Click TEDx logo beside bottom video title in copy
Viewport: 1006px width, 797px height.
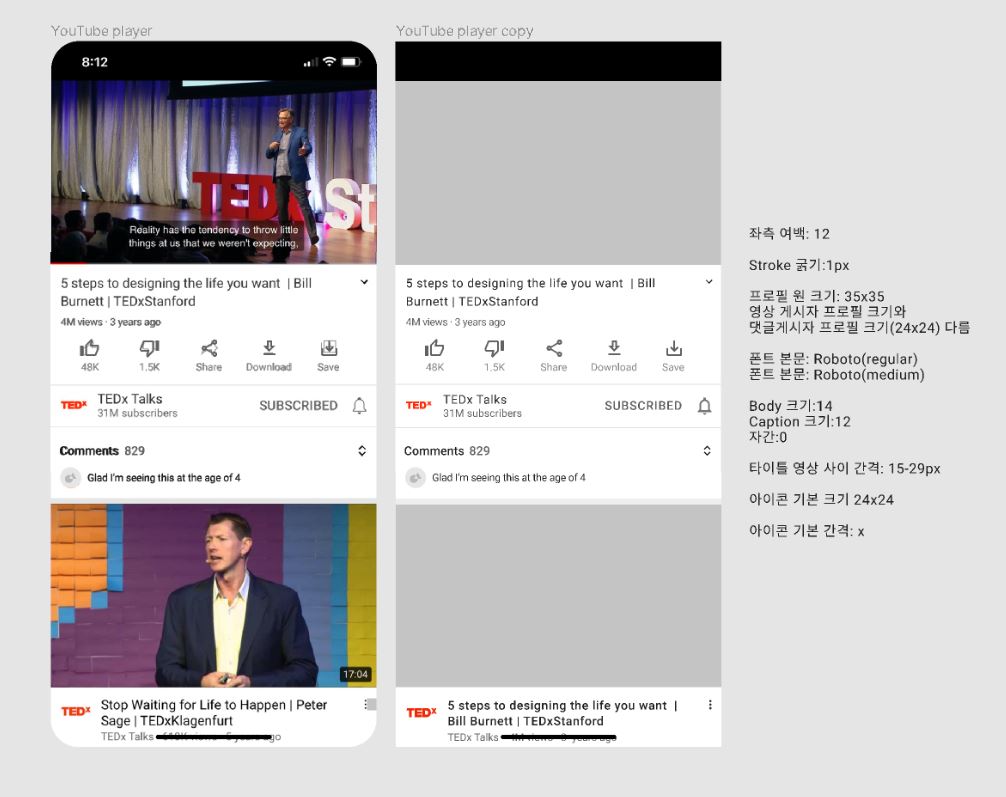click(x=422, y=712)
